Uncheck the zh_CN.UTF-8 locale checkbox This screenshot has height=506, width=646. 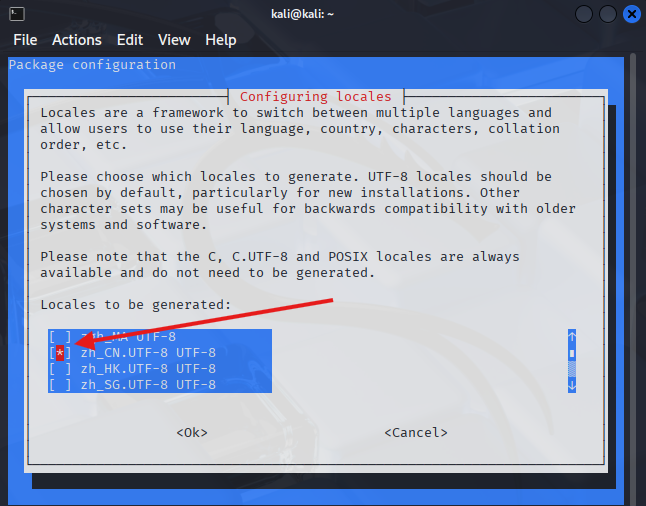pyautogui.click(x=60, y=353)
